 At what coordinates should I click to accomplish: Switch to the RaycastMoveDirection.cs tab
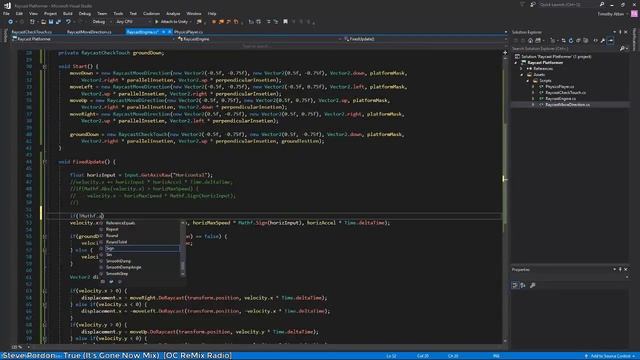[89, 32]
